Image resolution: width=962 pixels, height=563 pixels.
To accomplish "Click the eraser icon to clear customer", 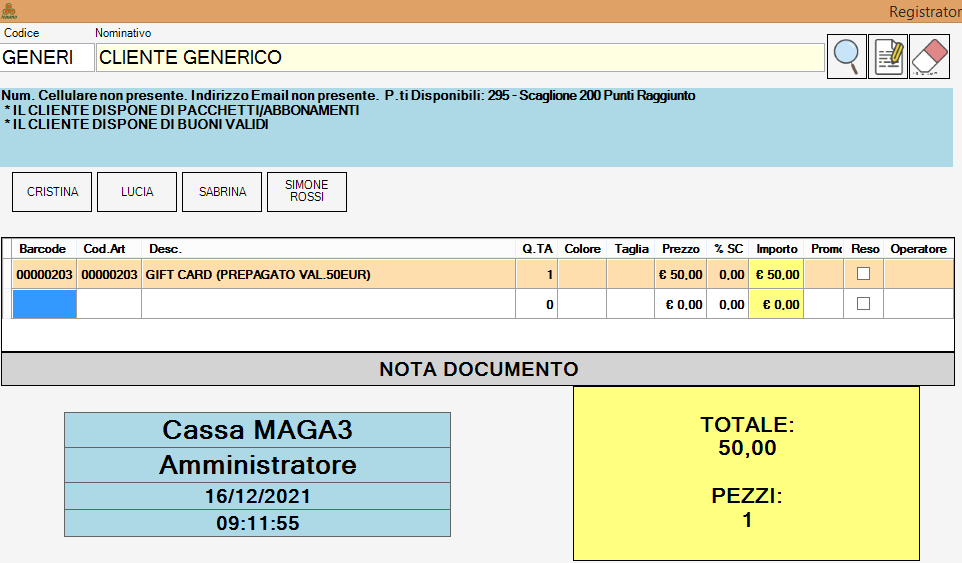I will pyautogui.click(x=929, y=56).
